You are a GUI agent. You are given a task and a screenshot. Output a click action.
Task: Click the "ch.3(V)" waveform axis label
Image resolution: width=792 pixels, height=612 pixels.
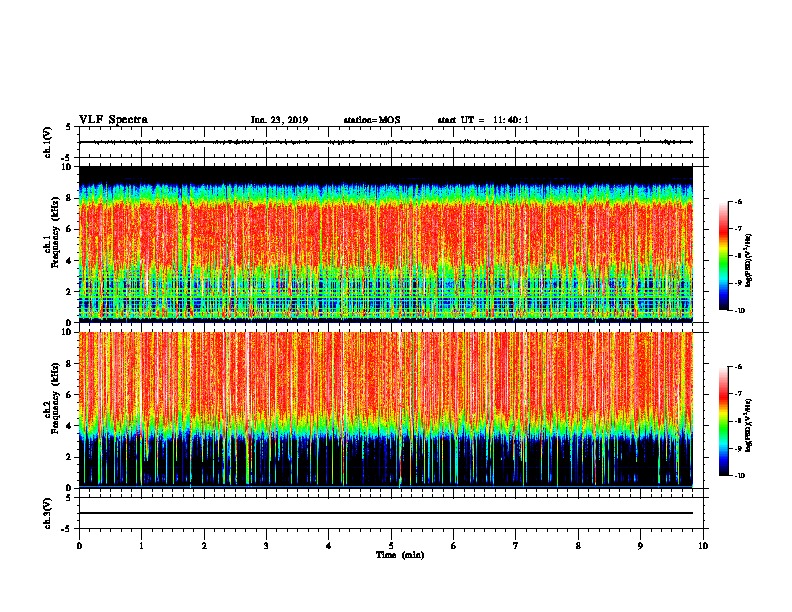(x=47, y=513)
